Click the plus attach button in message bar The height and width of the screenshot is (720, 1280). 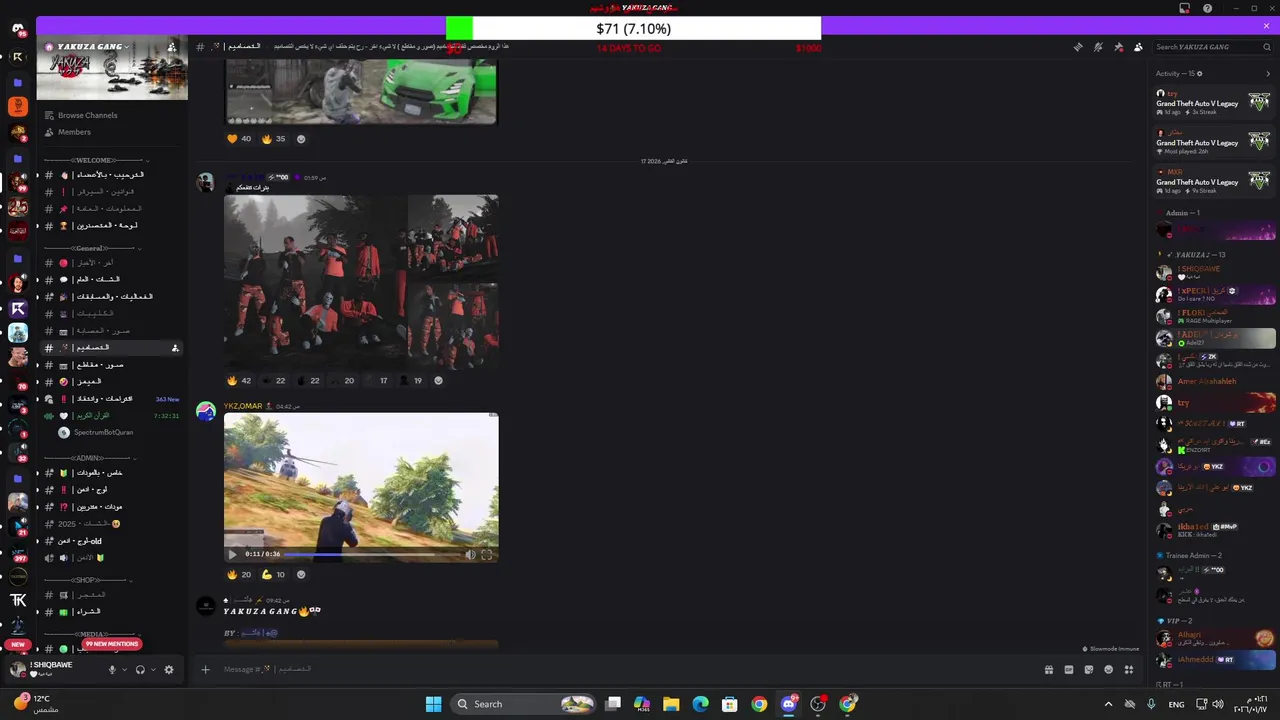205,670
